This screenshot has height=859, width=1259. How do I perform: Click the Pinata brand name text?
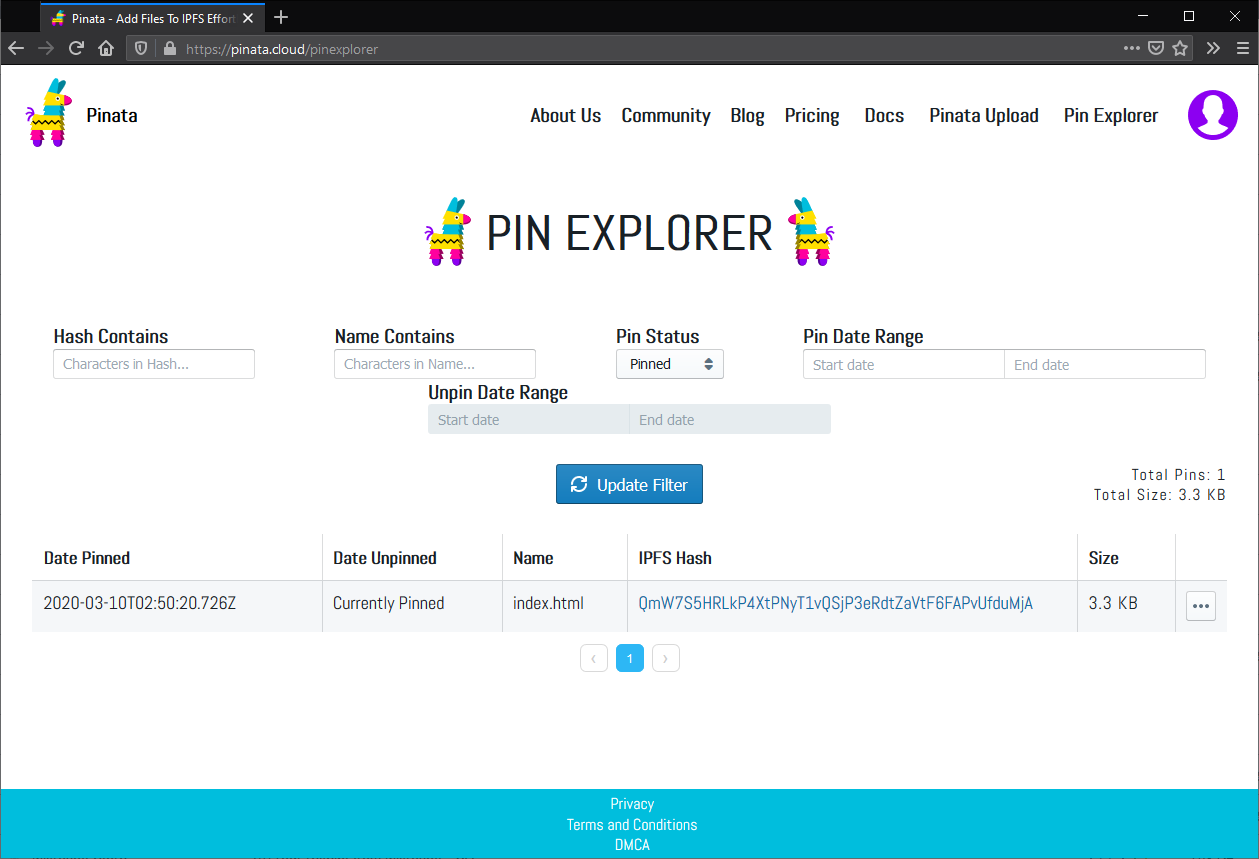112,115
